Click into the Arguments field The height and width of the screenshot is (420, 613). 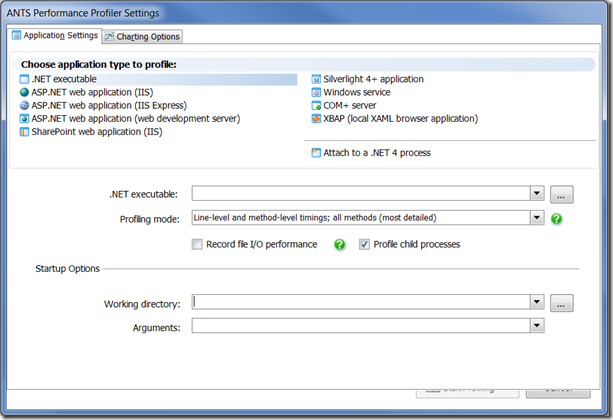[361, 325]
